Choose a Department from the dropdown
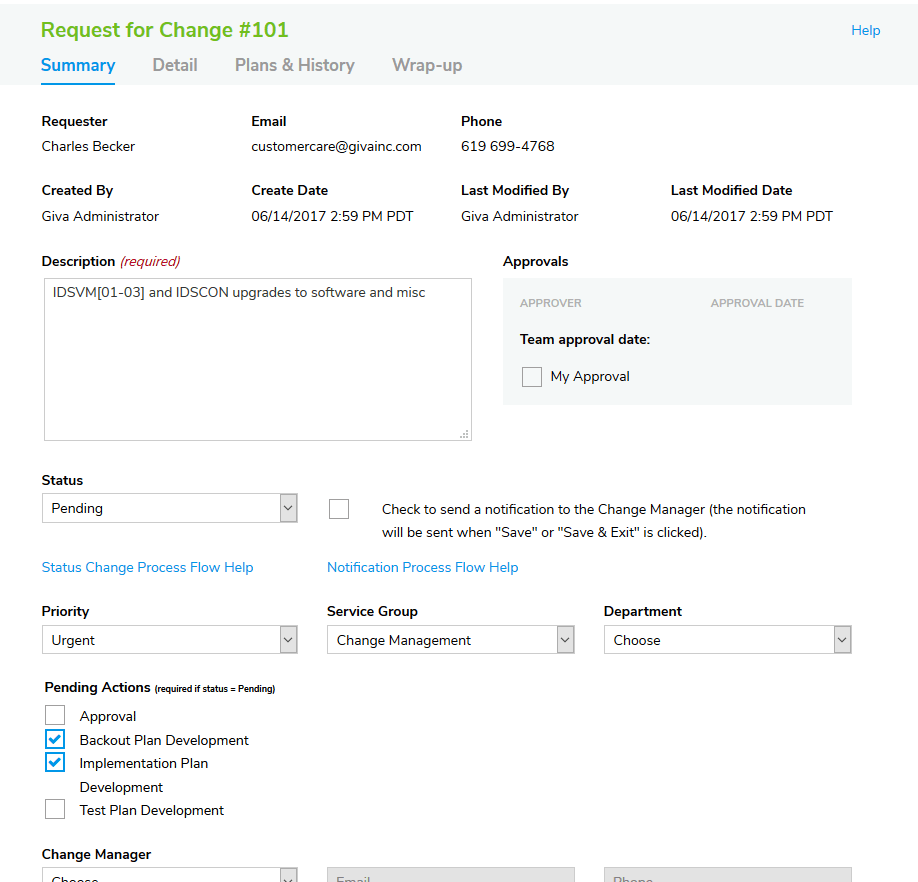This screenshot has width=918, height=882. [728, 640]
